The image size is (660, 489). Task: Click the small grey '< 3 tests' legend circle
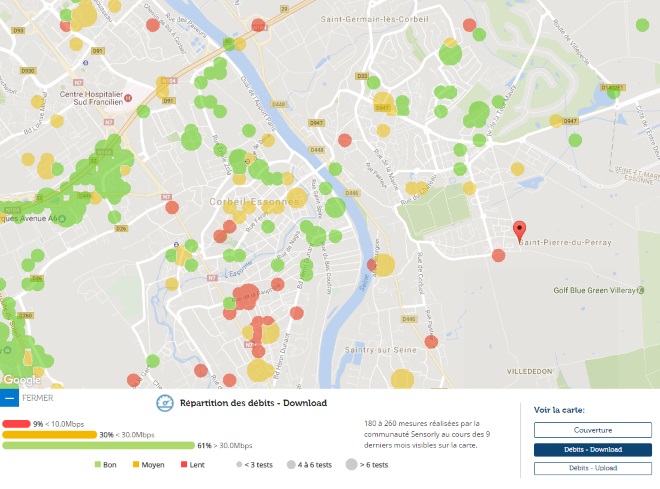pyautogui.click(x=239, y=465)
